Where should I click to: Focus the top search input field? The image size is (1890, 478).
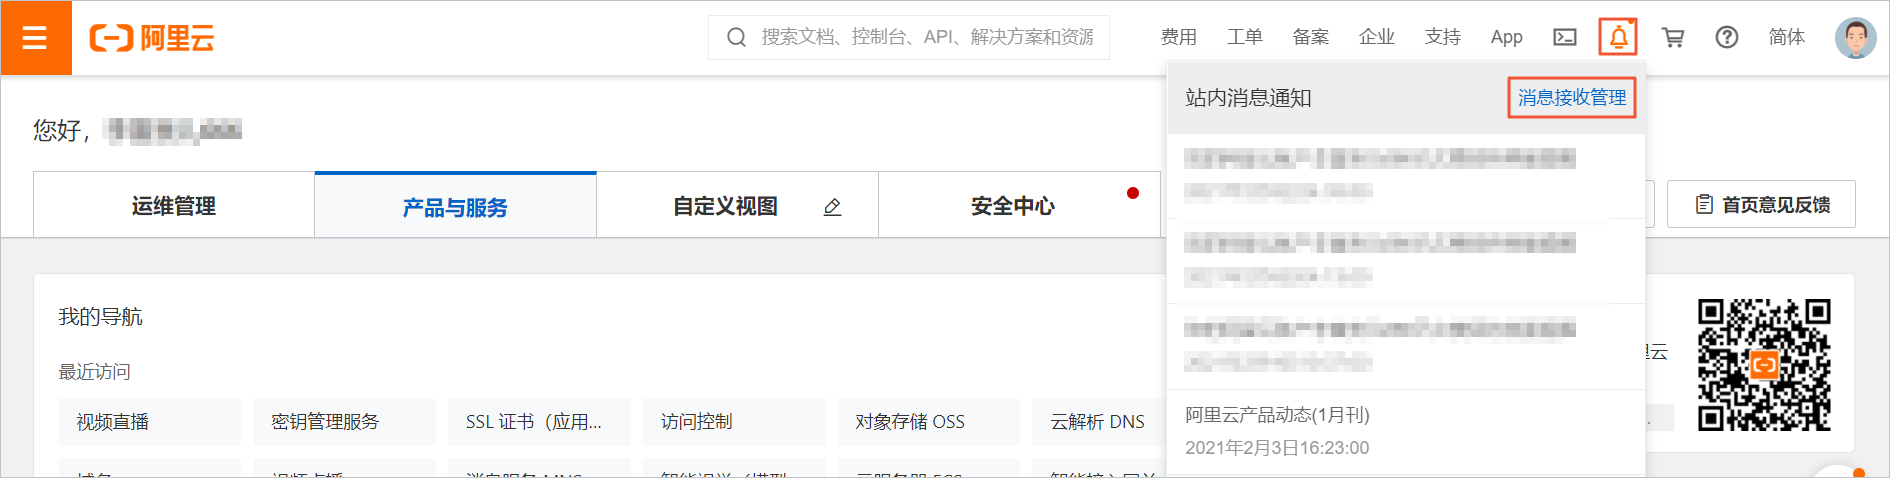point(908,37)
